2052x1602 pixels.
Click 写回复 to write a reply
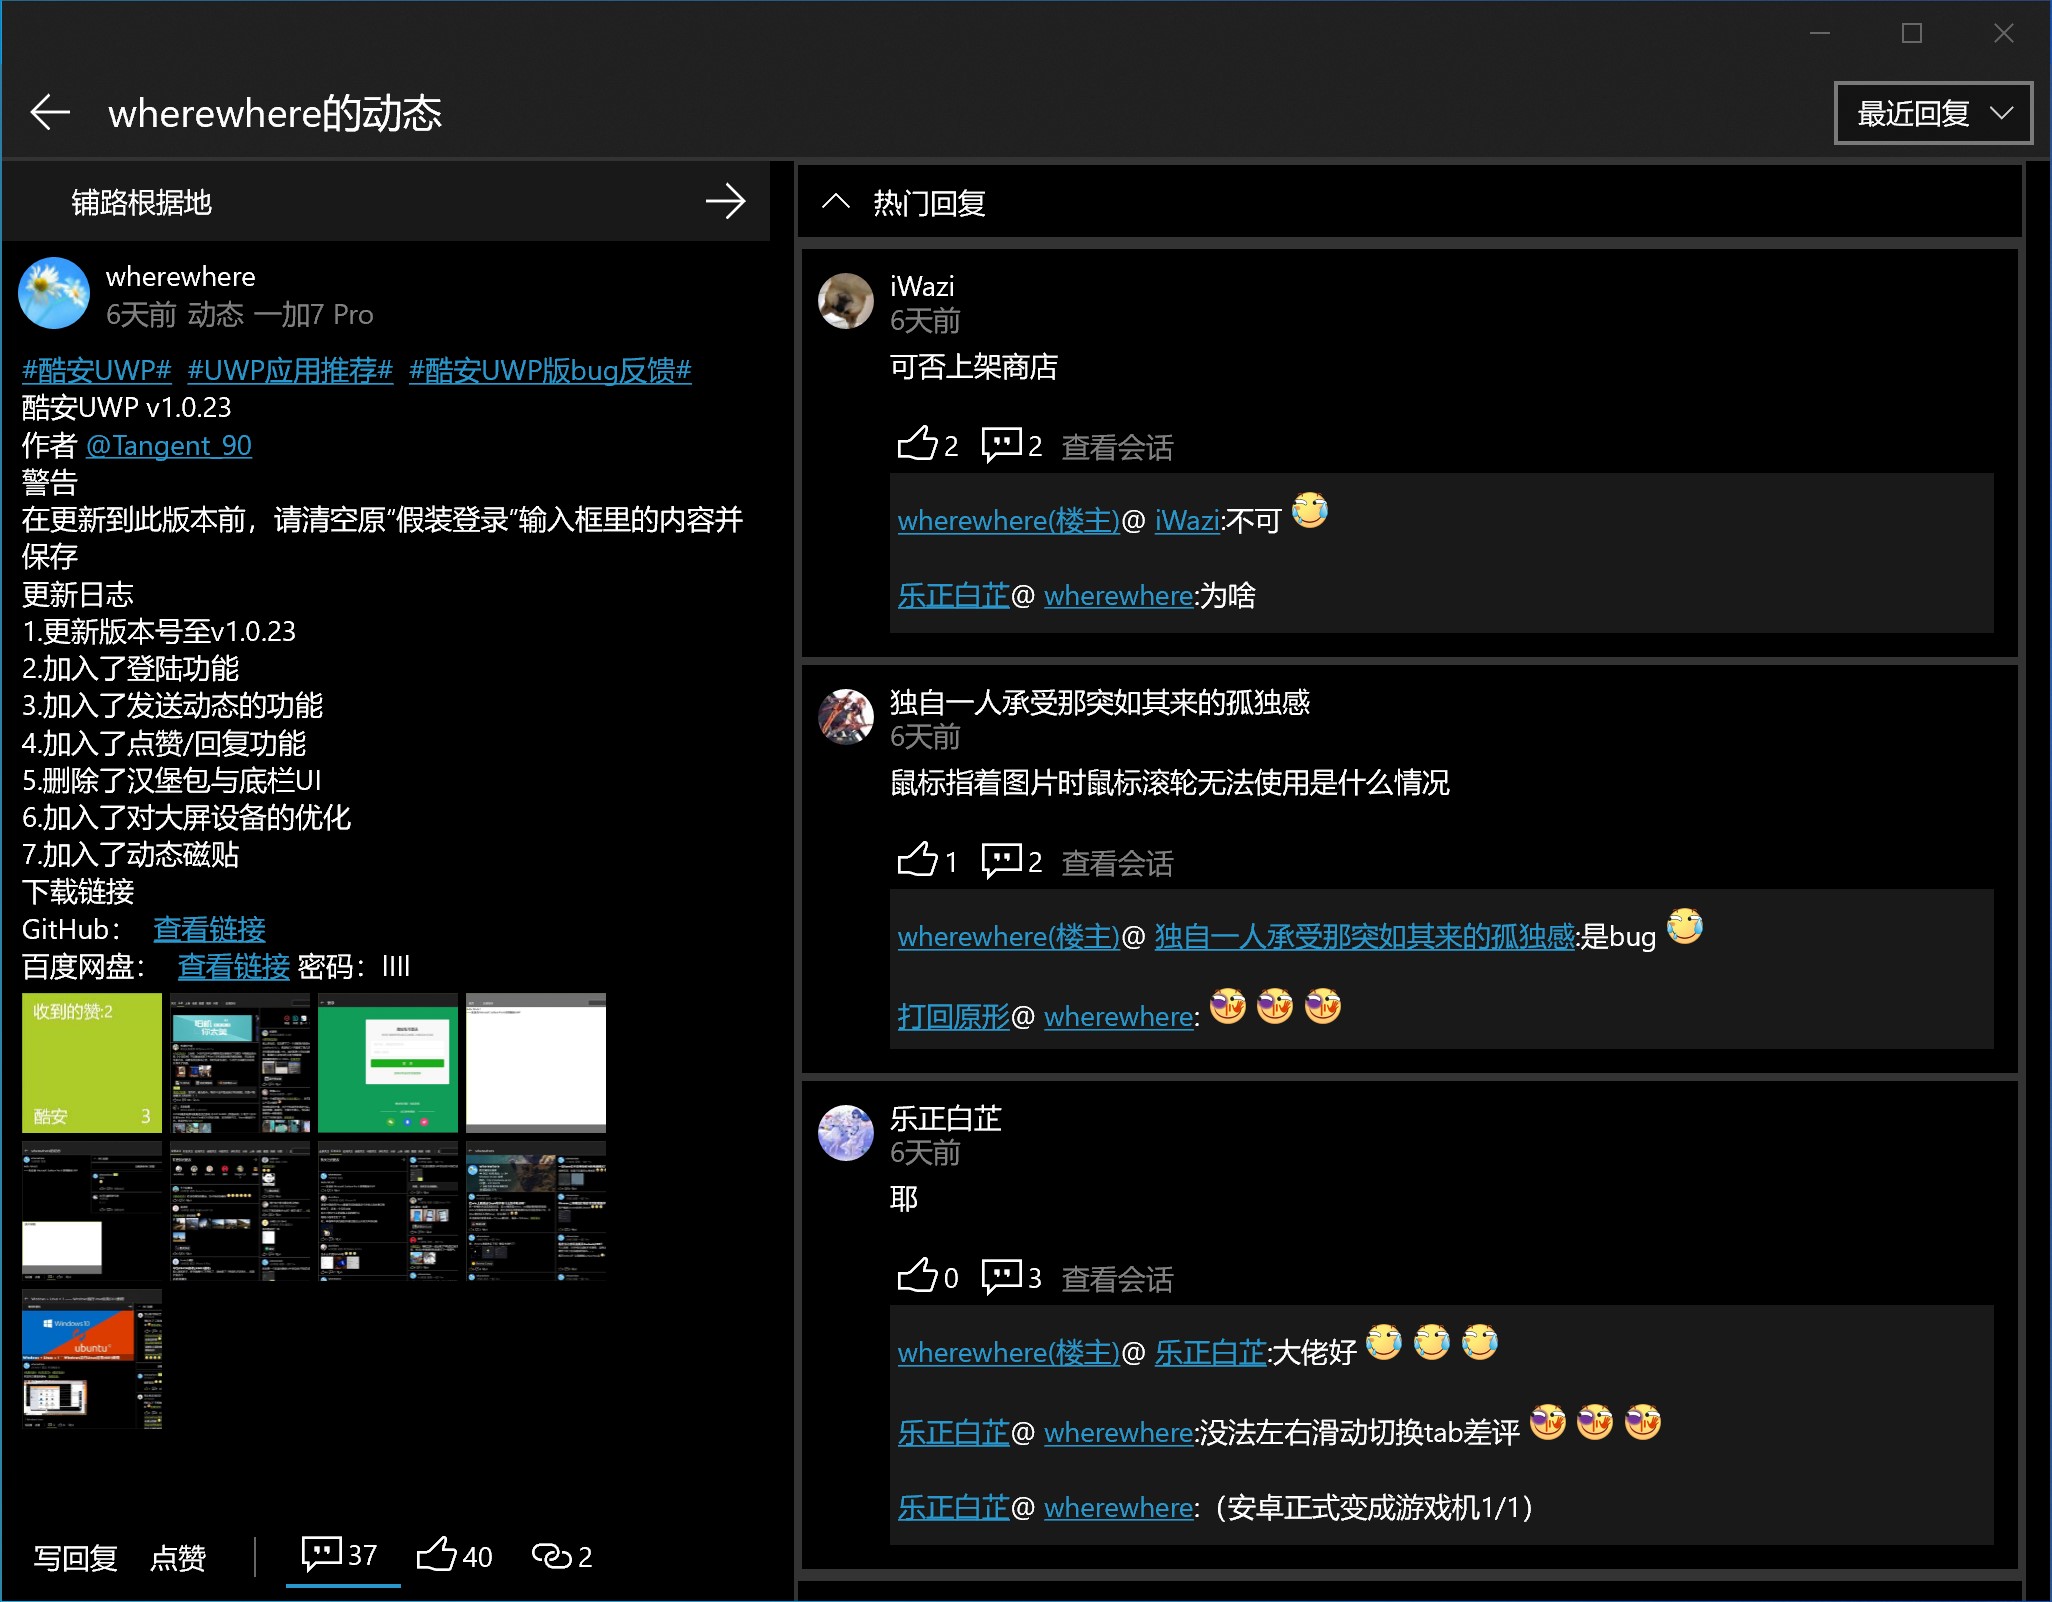coord(76,1557)
